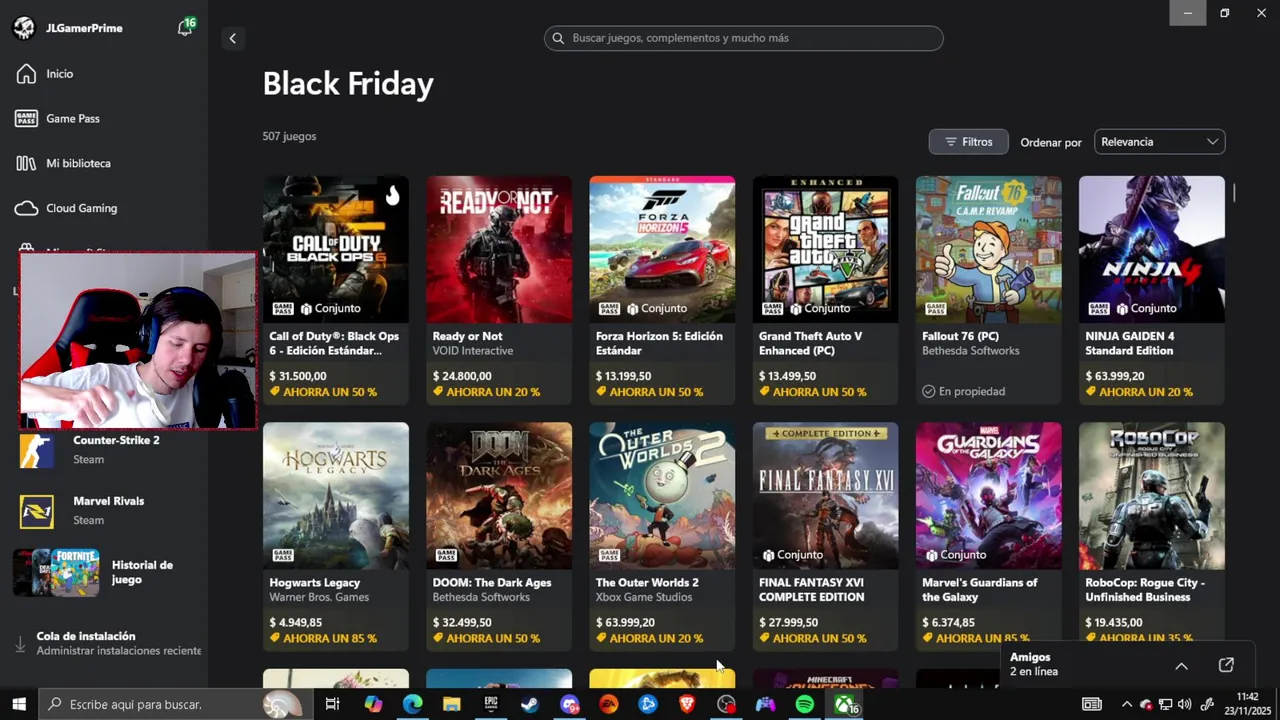This screenshot has width=1280, height=720.
Task: Open the Hogwarts Legacy game tile
Action: click(335, 496)
